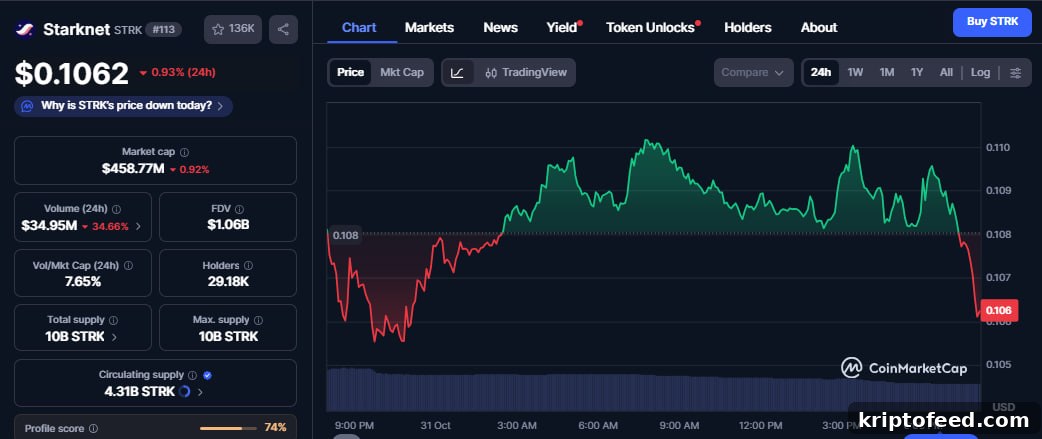
Task: Set chart range to All
Action: click(946, 72)
